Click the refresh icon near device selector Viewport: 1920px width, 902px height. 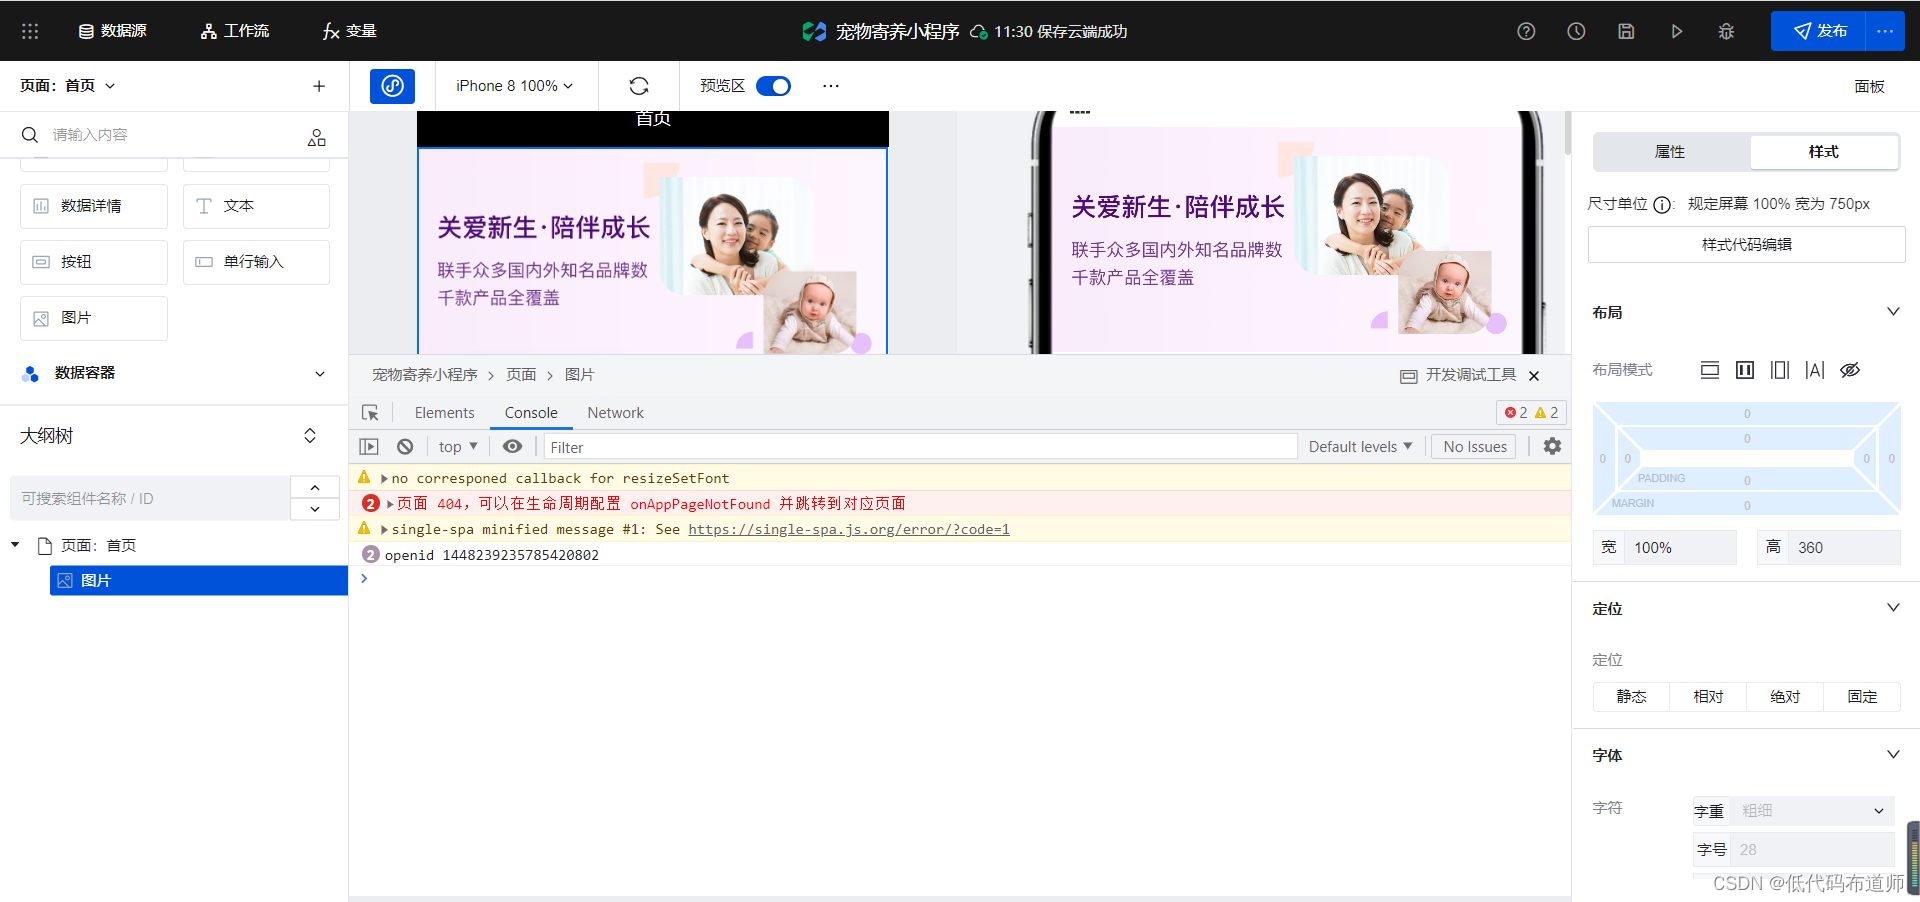(x=639, y=86)
